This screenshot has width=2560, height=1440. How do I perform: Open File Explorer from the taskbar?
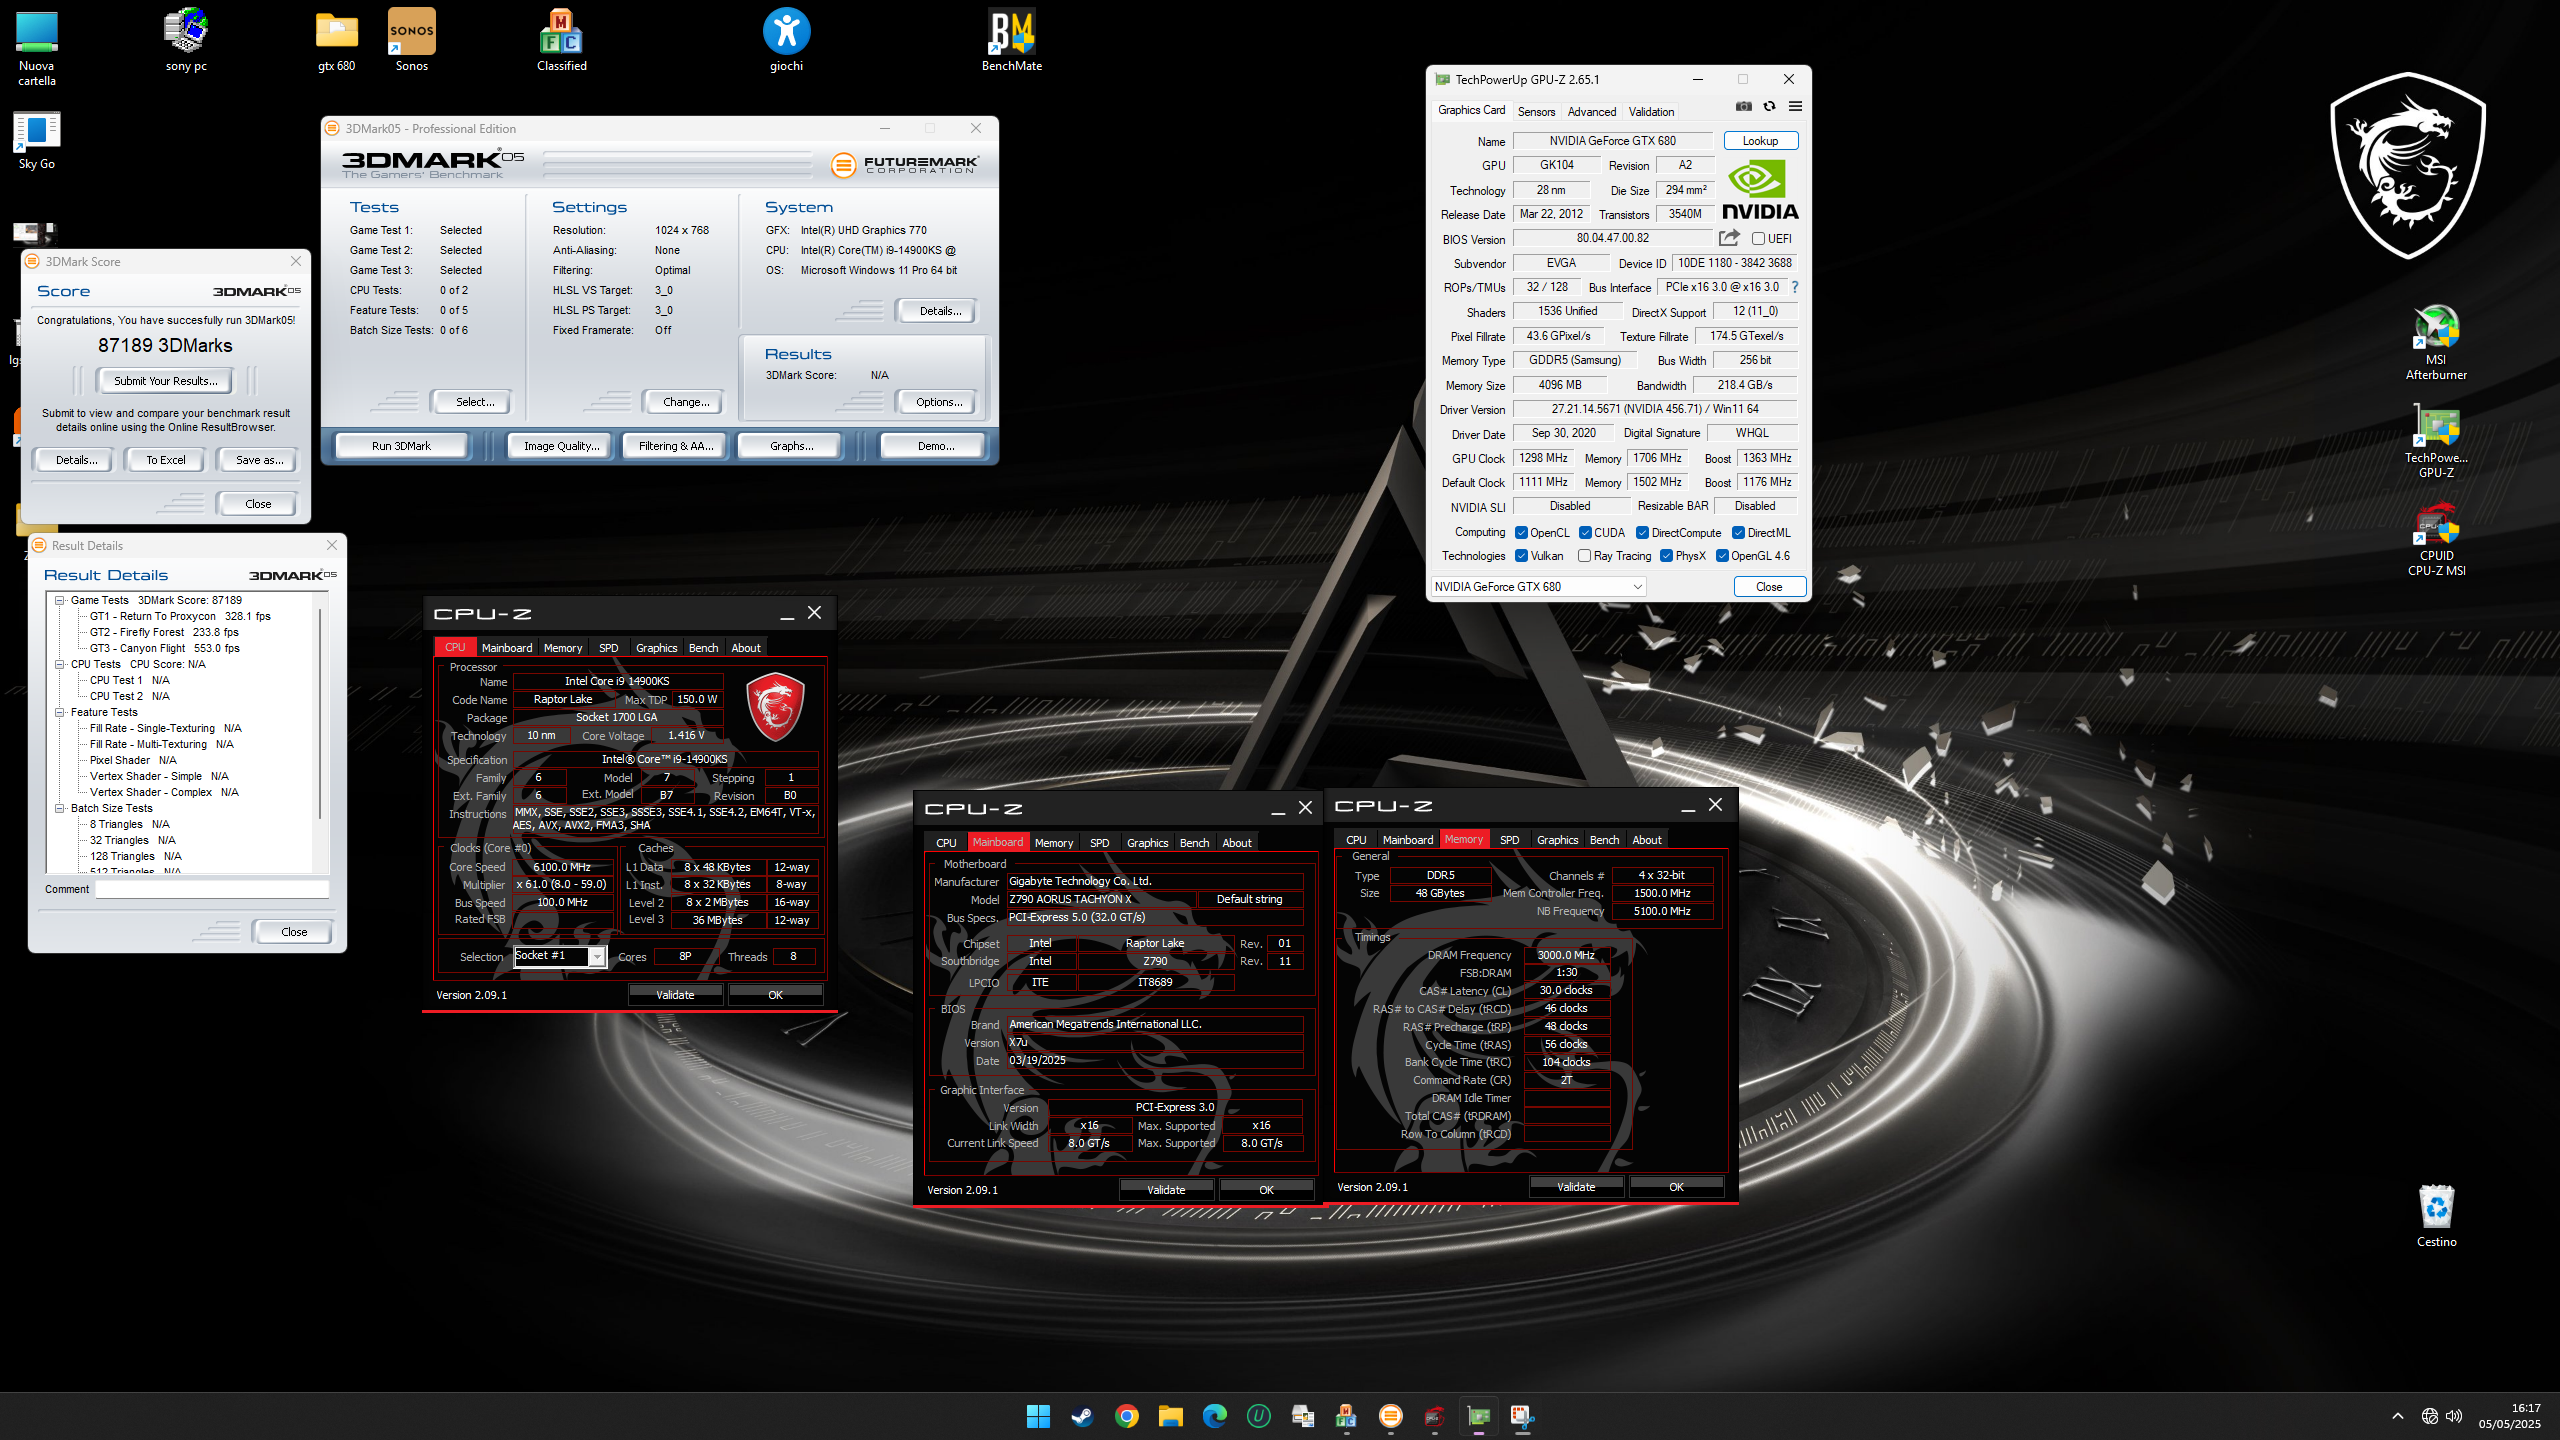pyautogui.click(x=1170, y=1416)
